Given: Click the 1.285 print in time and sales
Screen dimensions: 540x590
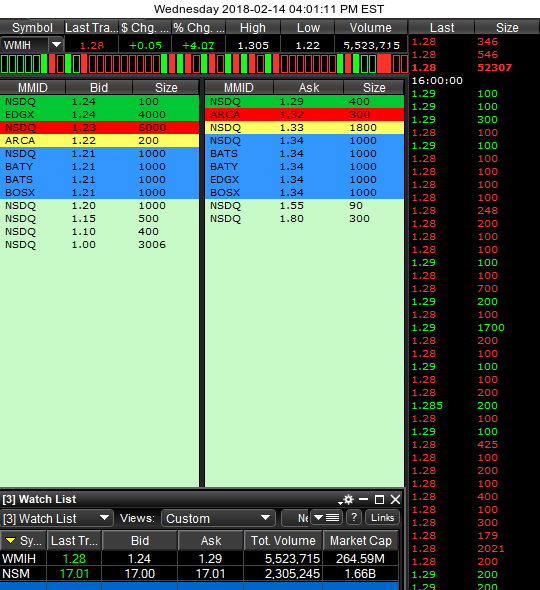Looking at the screenshot, I should 427,406.
